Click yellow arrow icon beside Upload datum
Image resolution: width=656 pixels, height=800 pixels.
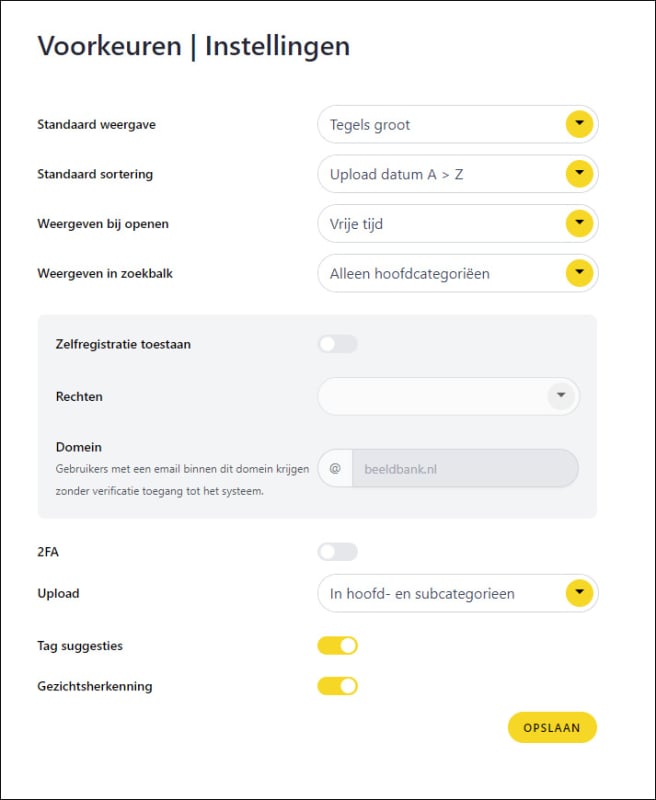pos(579,173)
